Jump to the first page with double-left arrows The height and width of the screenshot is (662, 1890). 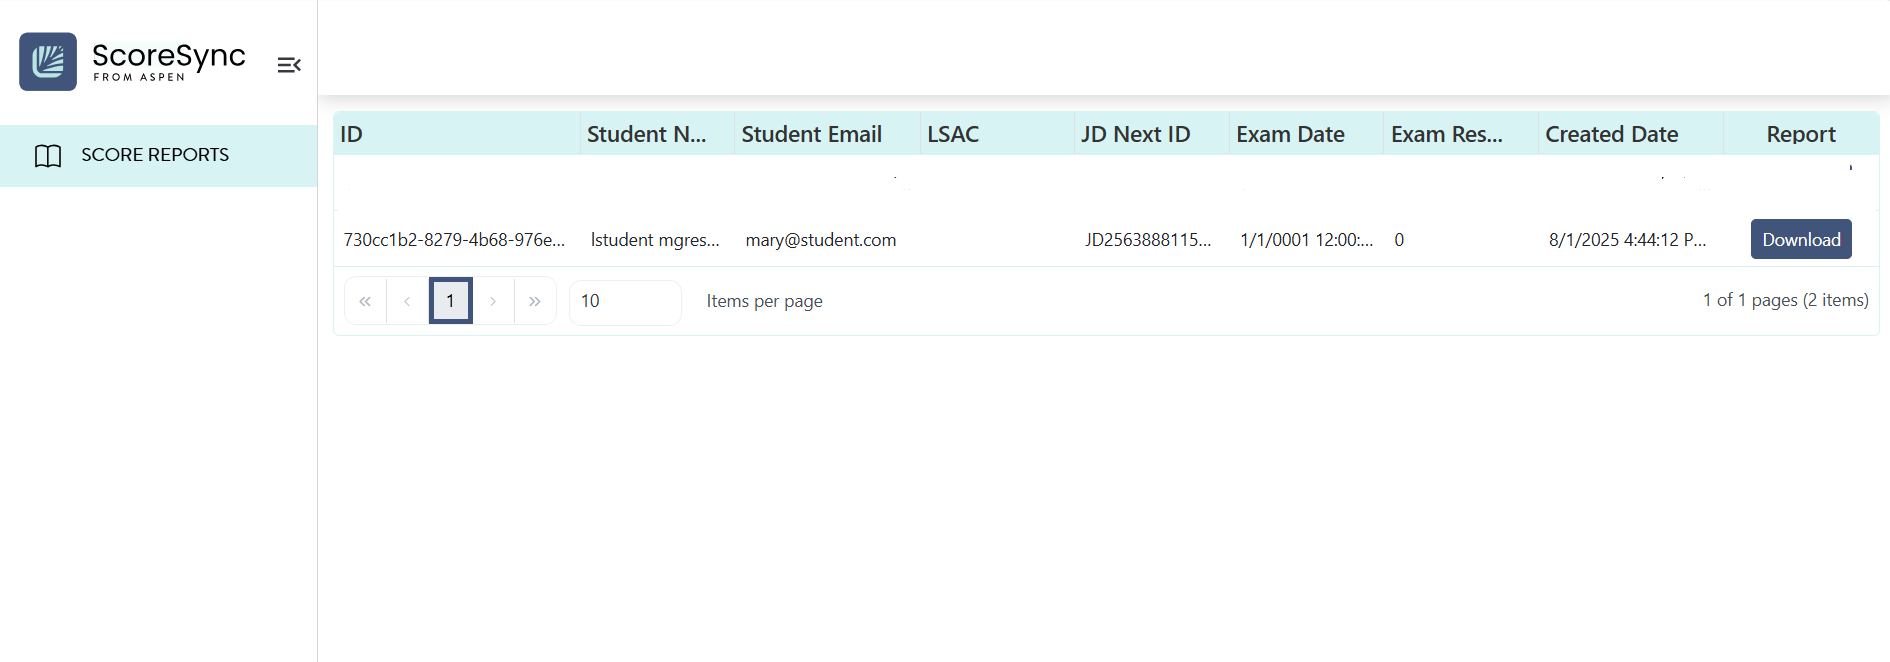coord(365,301)
